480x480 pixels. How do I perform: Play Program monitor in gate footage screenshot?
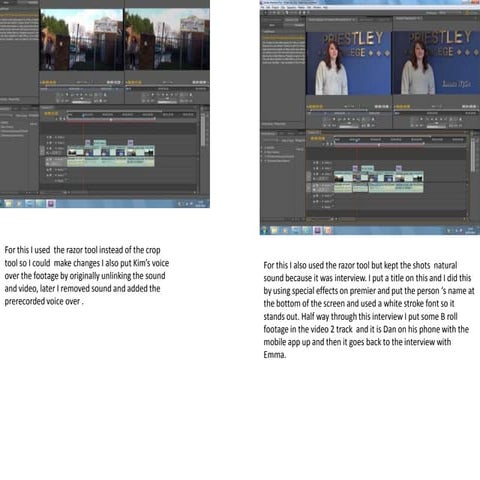click(x=167, y=95)
